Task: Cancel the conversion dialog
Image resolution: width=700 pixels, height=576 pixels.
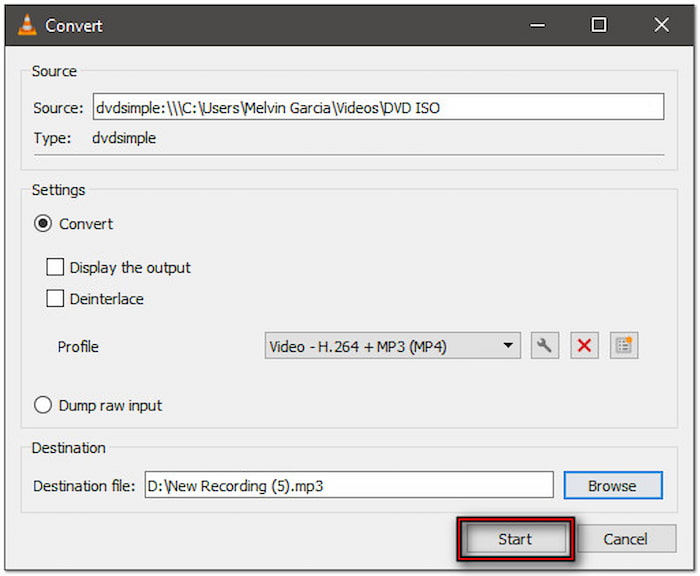Action: (625, 539)
